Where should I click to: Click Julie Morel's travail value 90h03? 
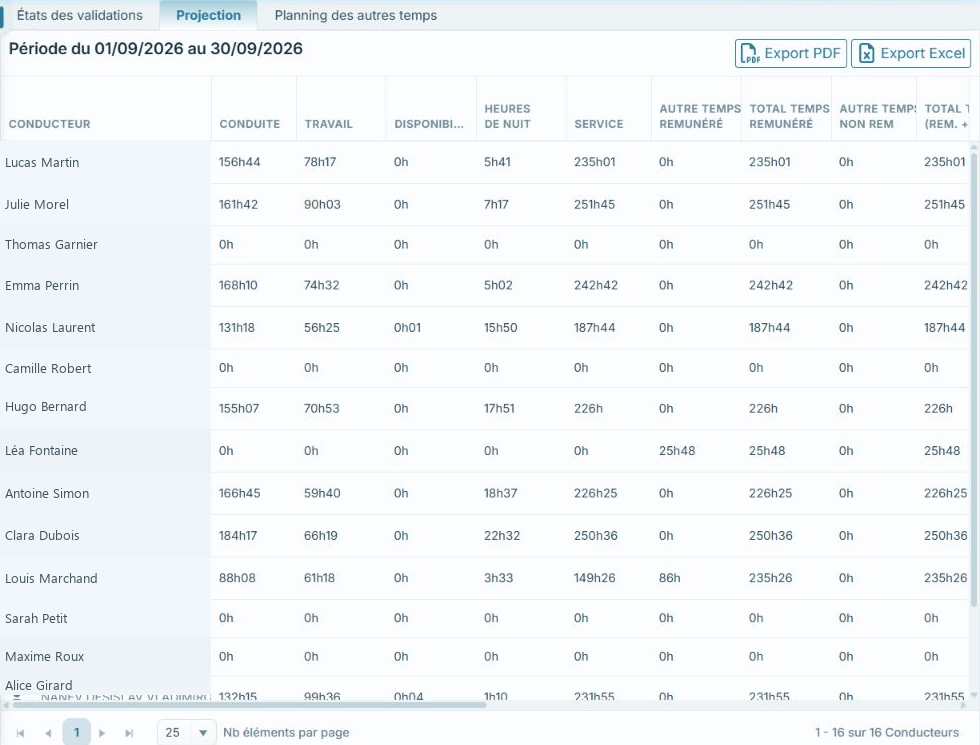coord(322,204)
